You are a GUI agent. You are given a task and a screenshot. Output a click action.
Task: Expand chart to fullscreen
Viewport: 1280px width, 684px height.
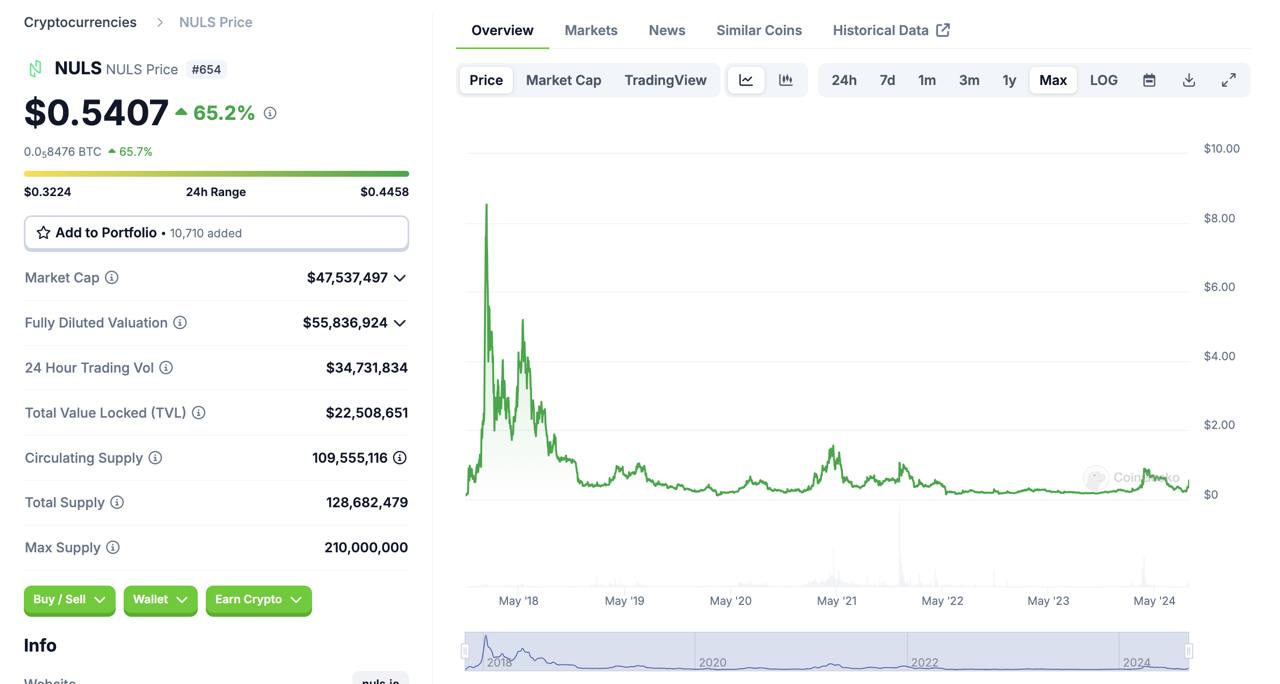tap(1229, 80)
